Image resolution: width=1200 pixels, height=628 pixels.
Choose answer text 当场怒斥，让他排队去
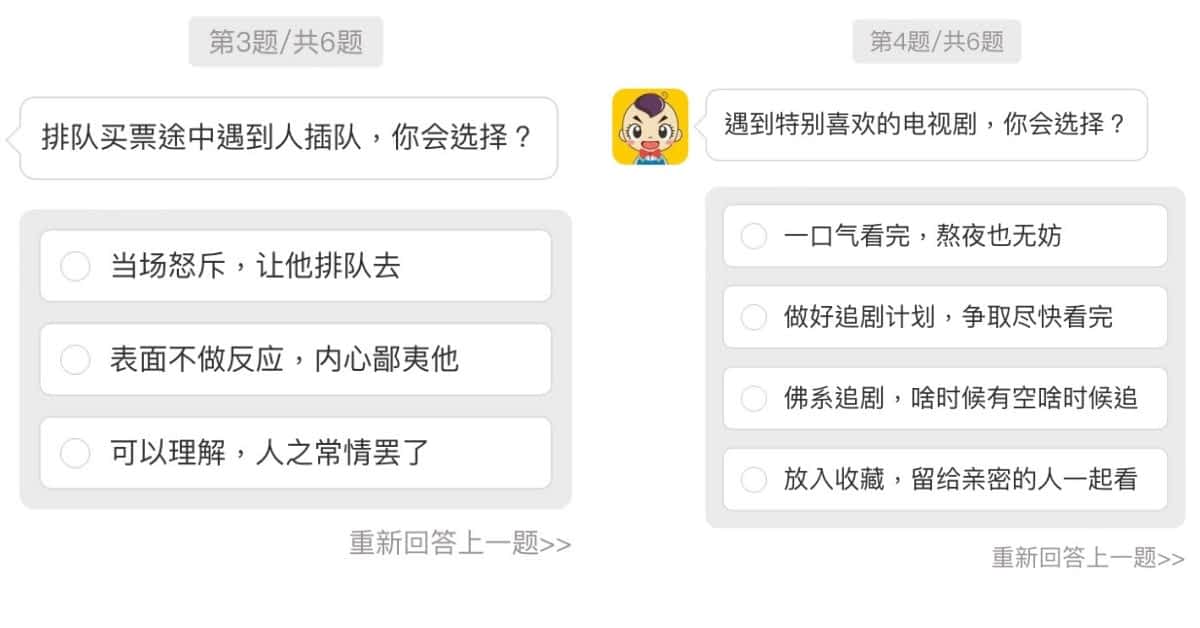255,267
